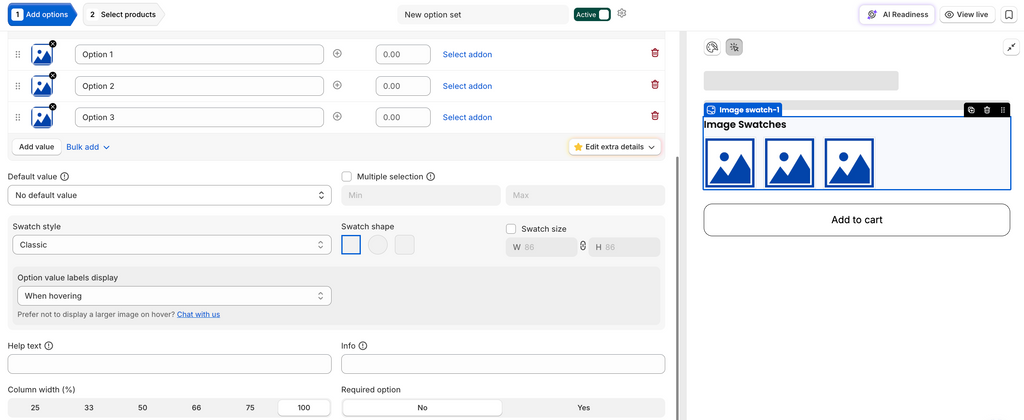Delete Image swatch-1 element in preview
Screen dimensions: 1024x420
pos(987,110)
